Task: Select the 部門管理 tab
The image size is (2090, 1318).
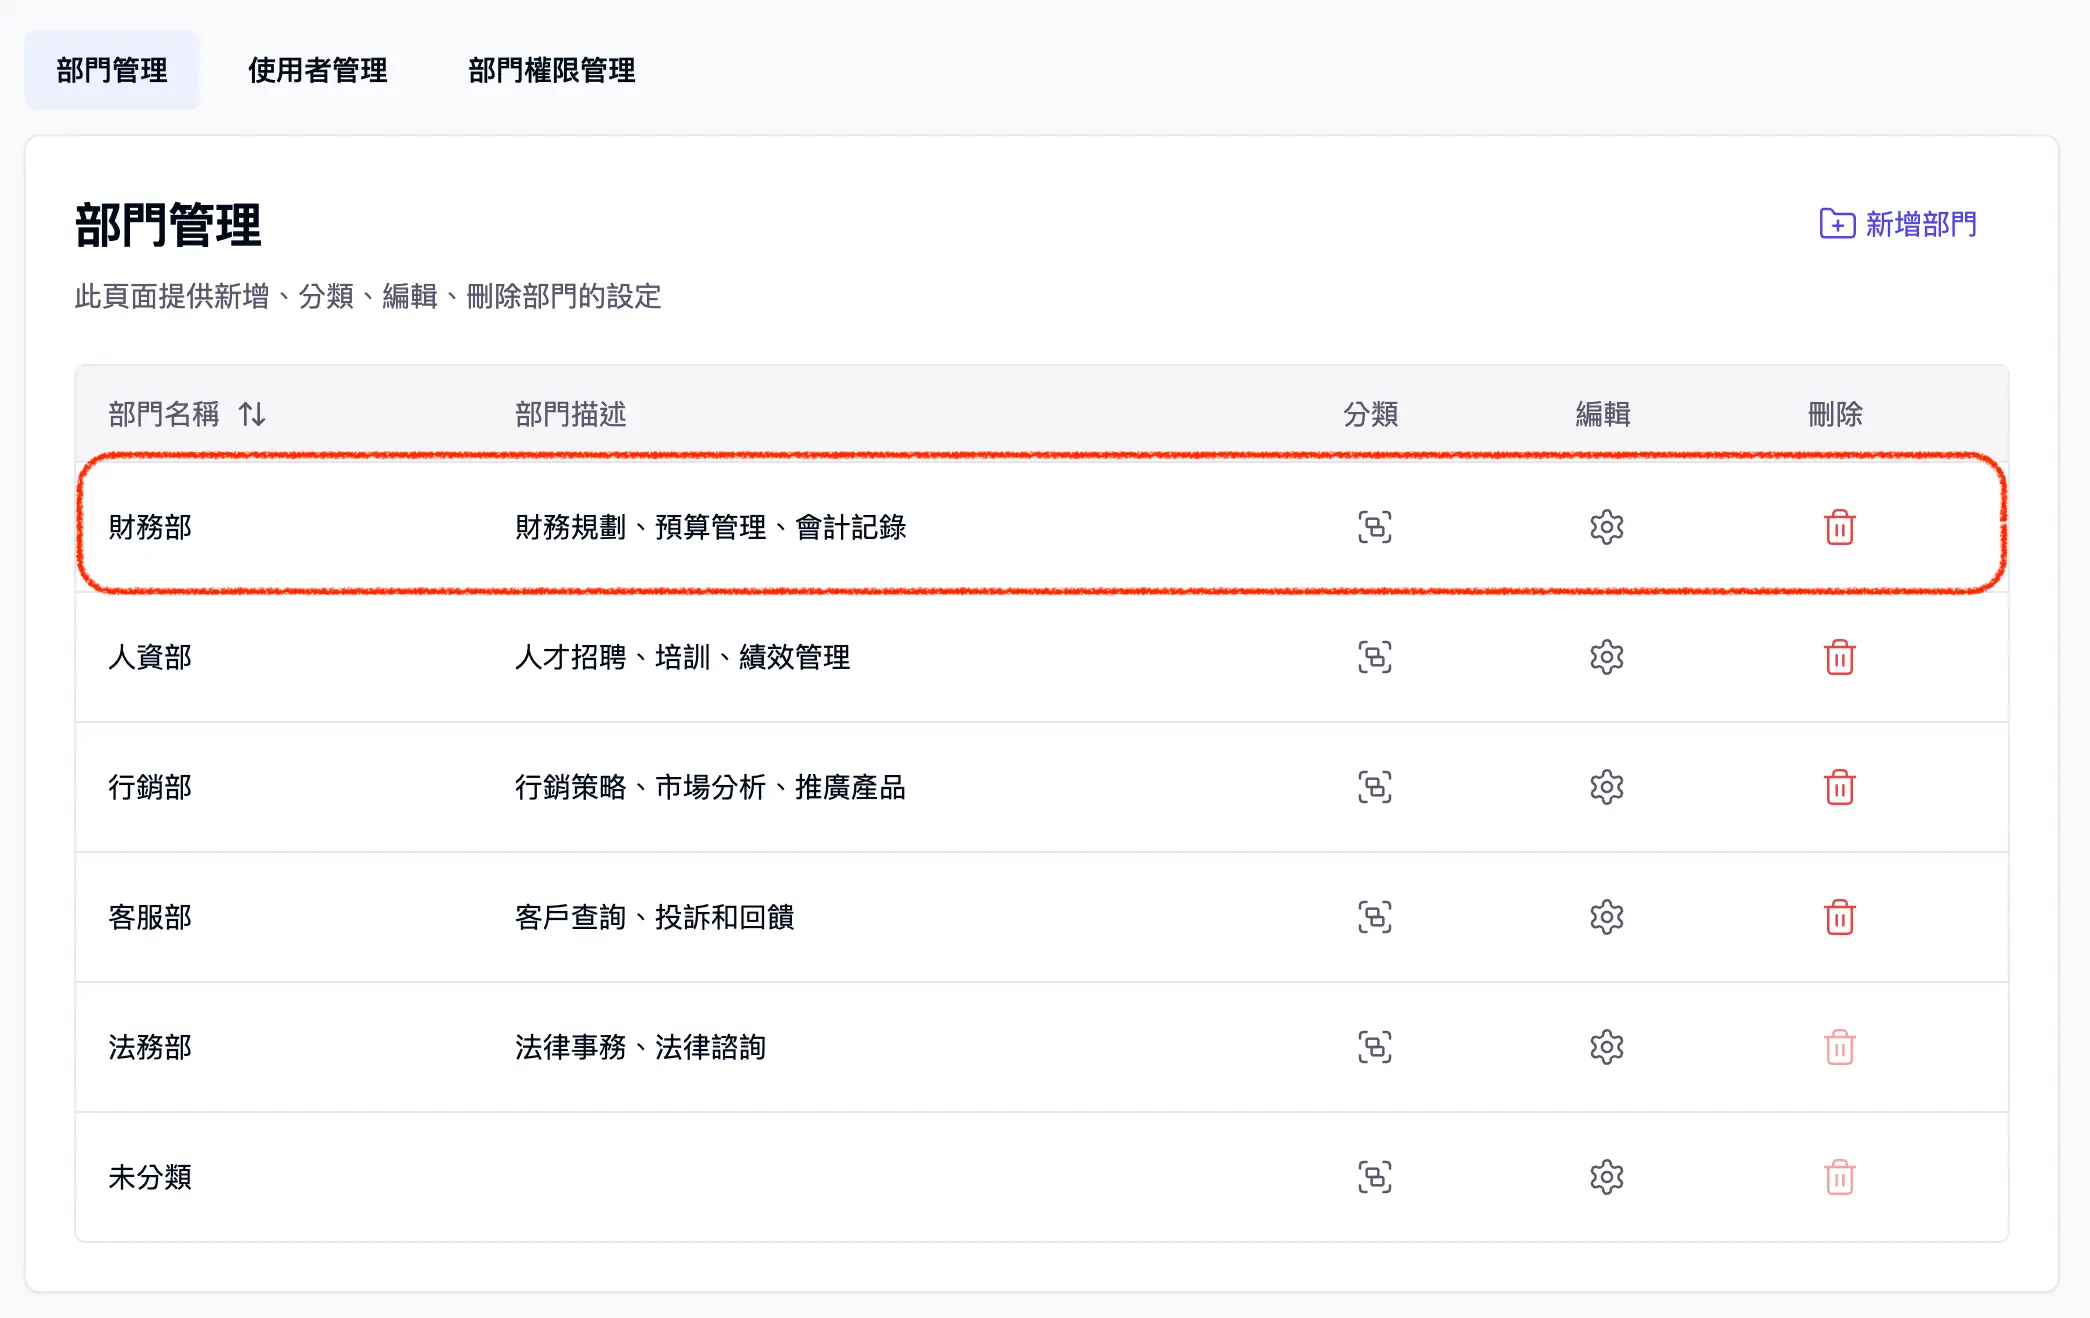Action: [x=112, y=68]
